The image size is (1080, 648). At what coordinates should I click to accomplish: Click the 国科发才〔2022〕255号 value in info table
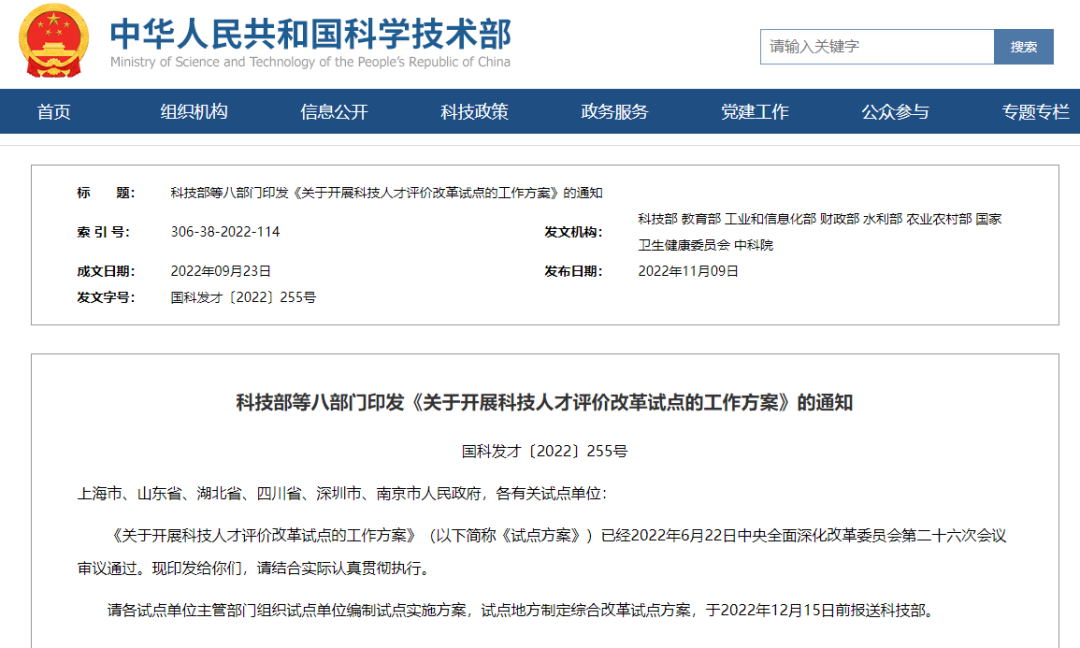click(x=243, y=297)
